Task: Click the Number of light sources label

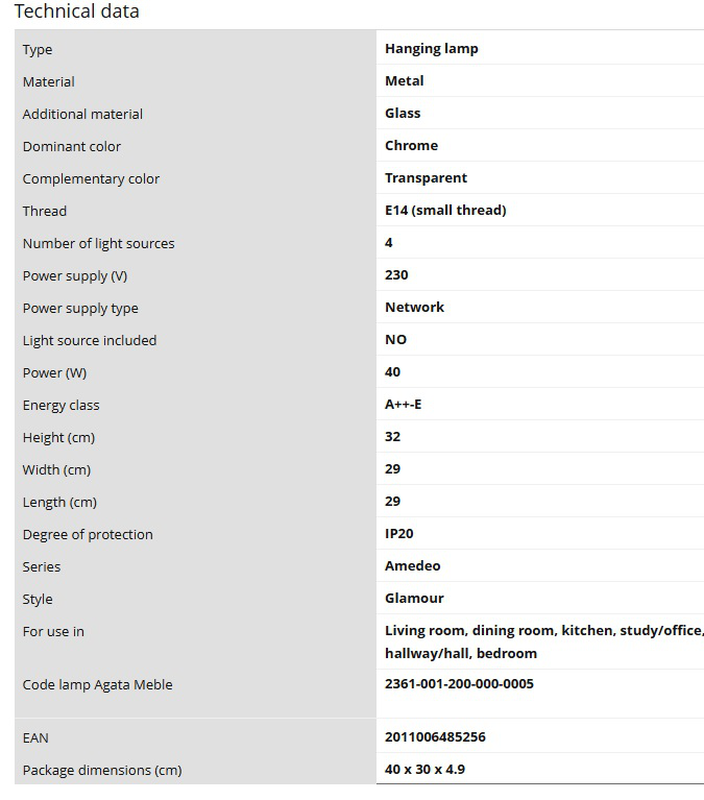Action: 98,243
